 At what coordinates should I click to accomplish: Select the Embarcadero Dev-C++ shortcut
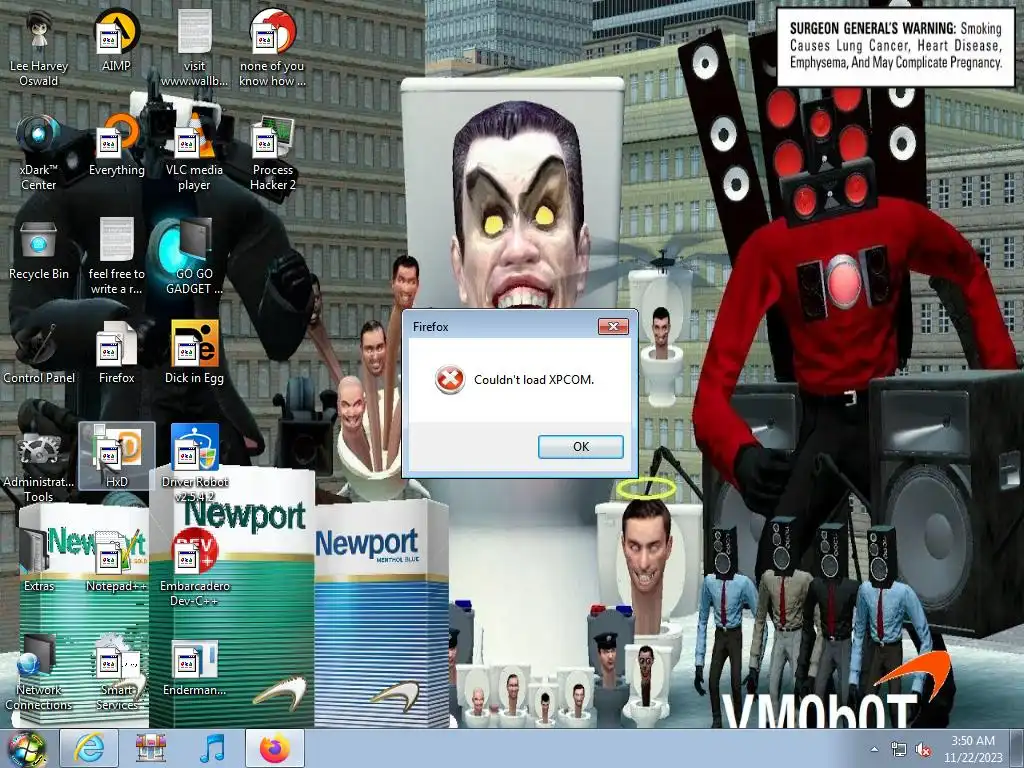[x=195, y=567]
